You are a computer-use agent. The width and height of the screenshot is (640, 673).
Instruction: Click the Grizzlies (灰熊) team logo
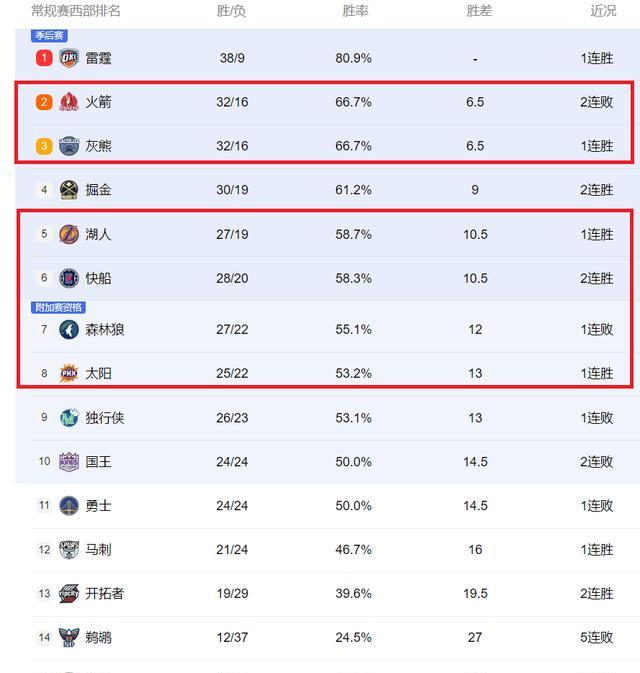69,146
